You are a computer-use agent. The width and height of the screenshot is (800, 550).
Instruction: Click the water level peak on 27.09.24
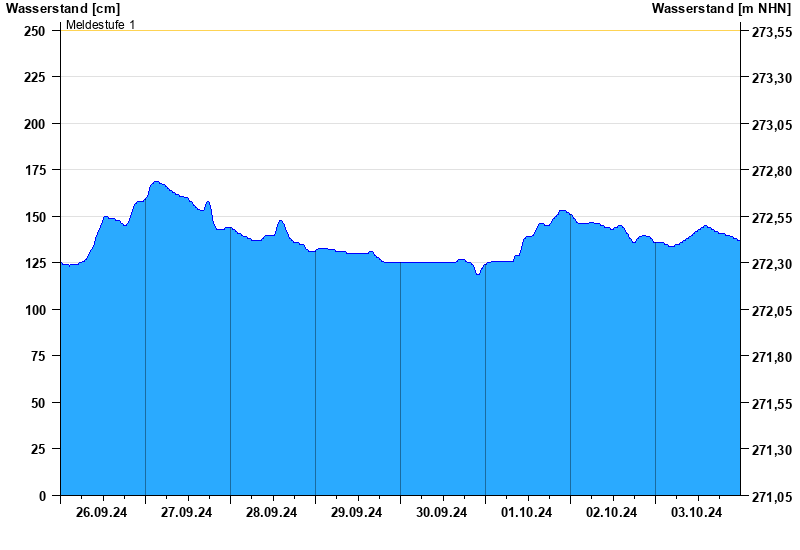(156, 182)
